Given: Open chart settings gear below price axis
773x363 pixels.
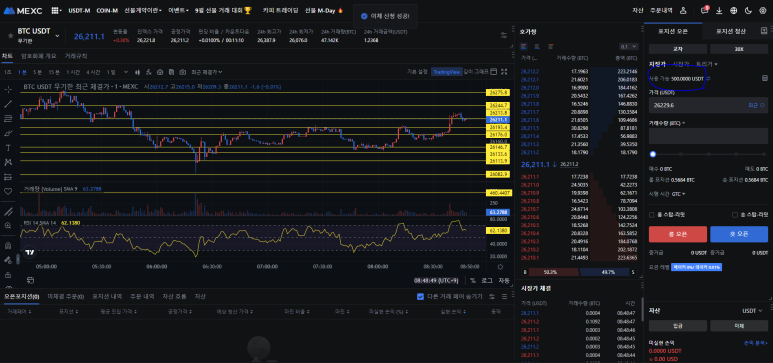Looking at the screenshot, I should pyautogui.click(x=500, y=267).
